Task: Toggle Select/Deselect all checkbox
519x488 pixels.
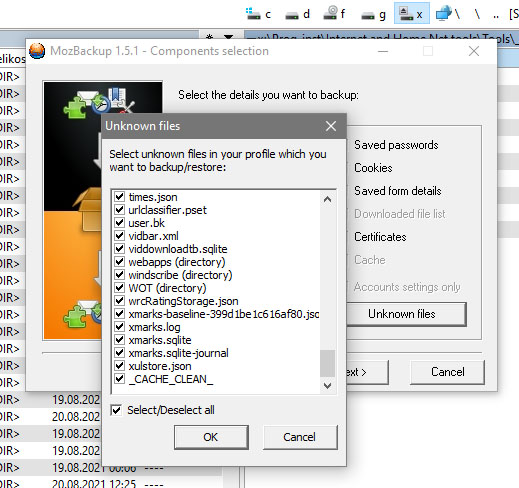Action: [116, 410]
